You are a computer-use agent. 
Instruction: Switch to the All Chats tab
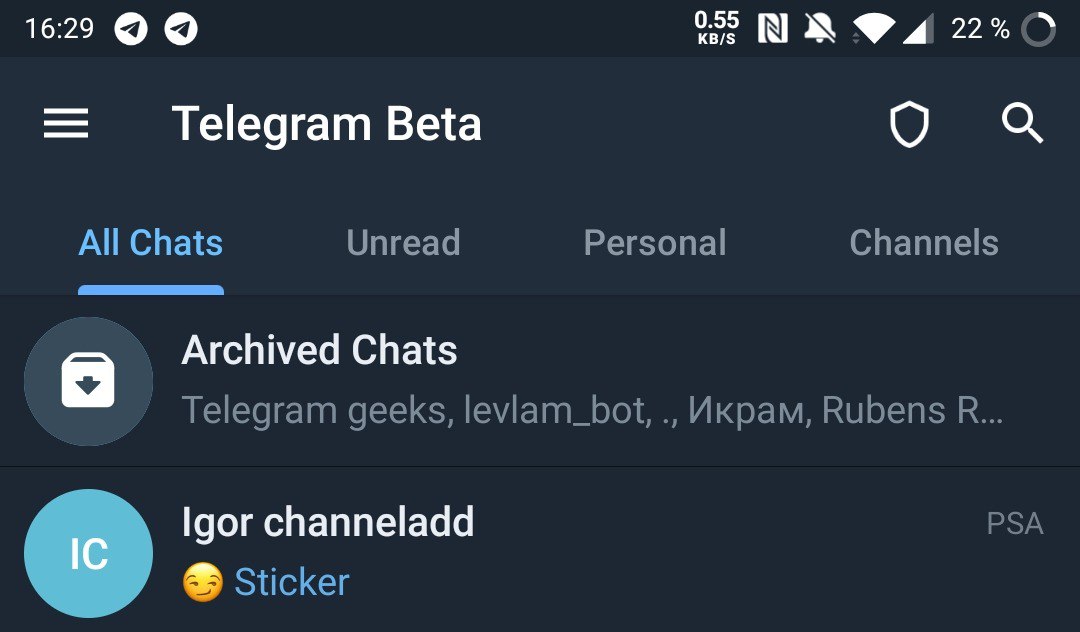(151, 243)
